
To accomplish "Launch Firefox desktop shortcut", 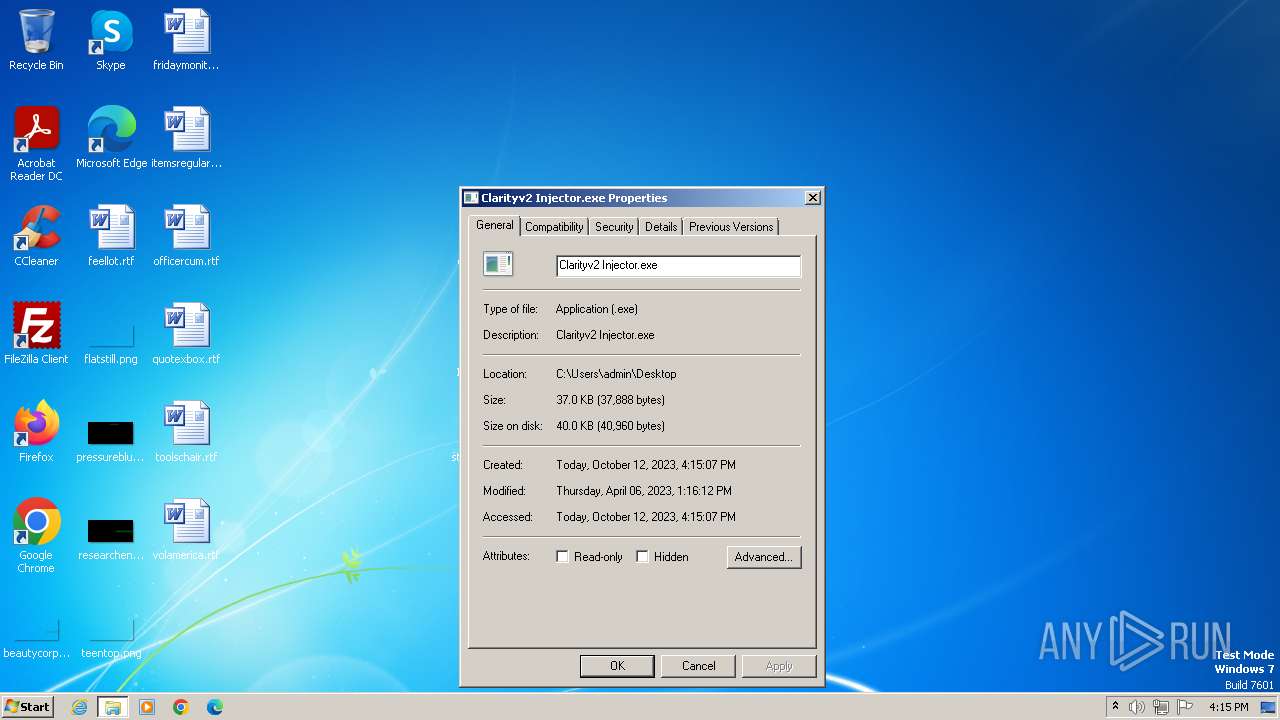I will pyautogui.click(x=36, y=431).
